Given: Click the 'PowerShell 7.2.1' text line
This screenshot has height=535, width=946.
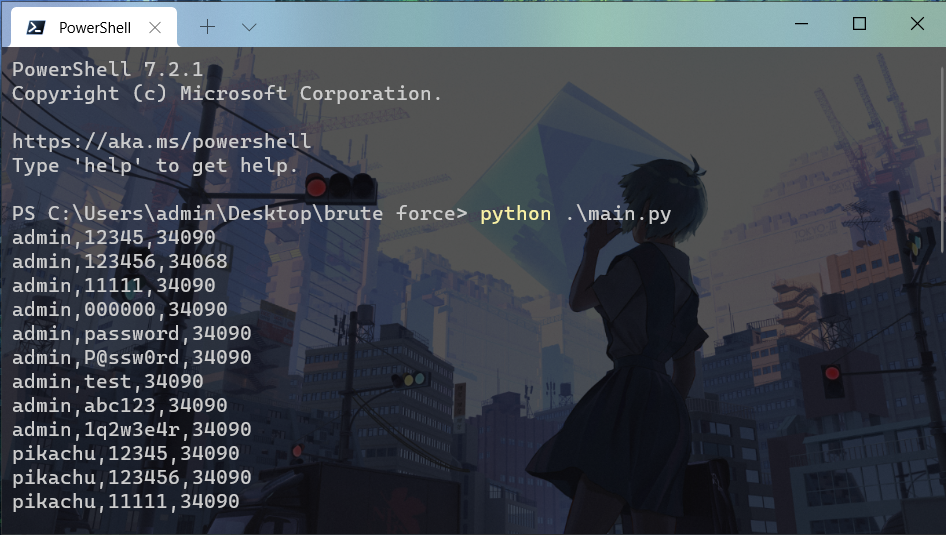Looking at the screenshot, I should 107,69.
